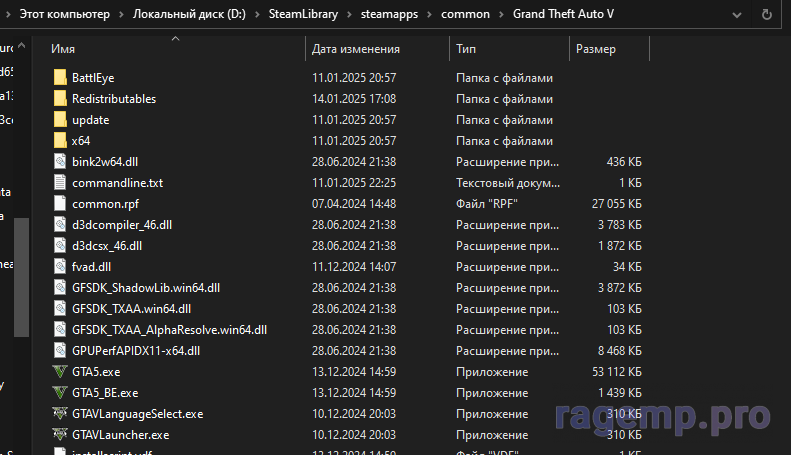Select the Redistributables folder name

pos(114,99)
